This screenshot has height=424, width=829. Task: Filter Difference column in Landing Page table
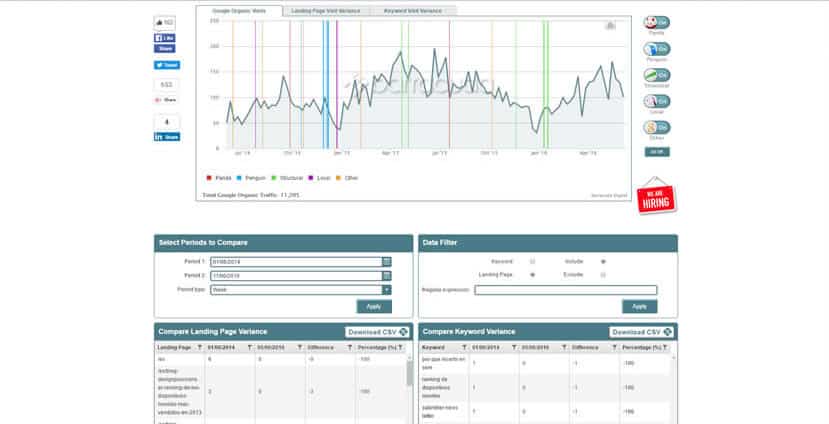point(350,347)
